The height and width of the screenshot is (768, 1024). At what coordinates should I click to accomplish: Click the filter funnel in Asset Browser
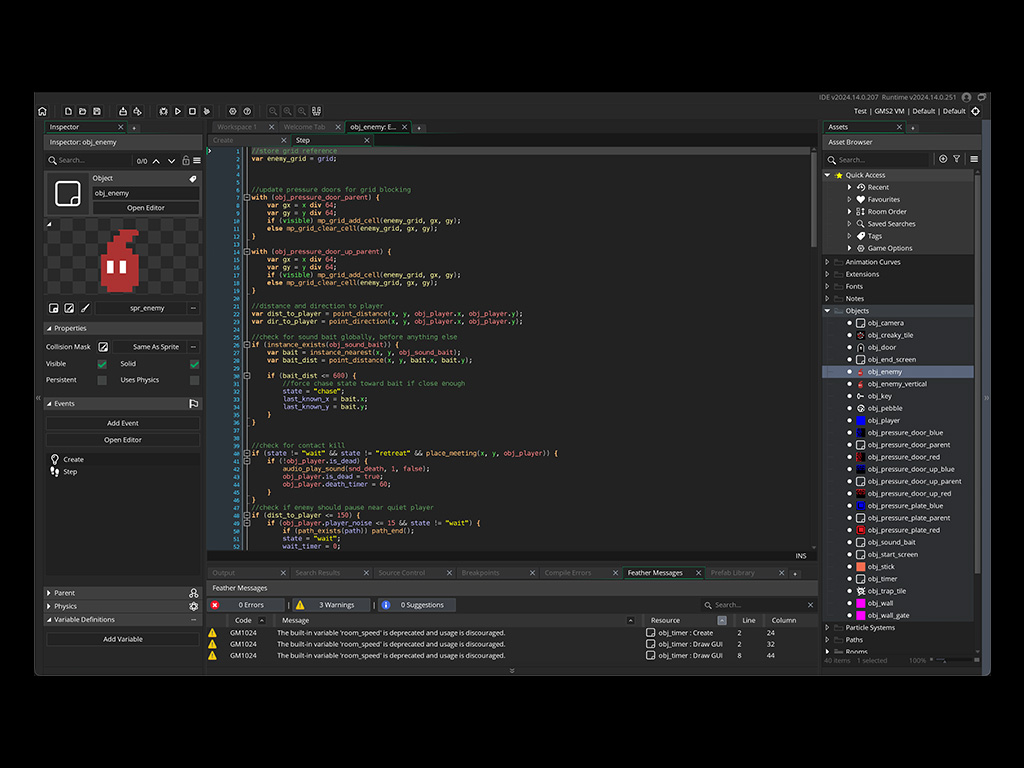tap(957, 159)
